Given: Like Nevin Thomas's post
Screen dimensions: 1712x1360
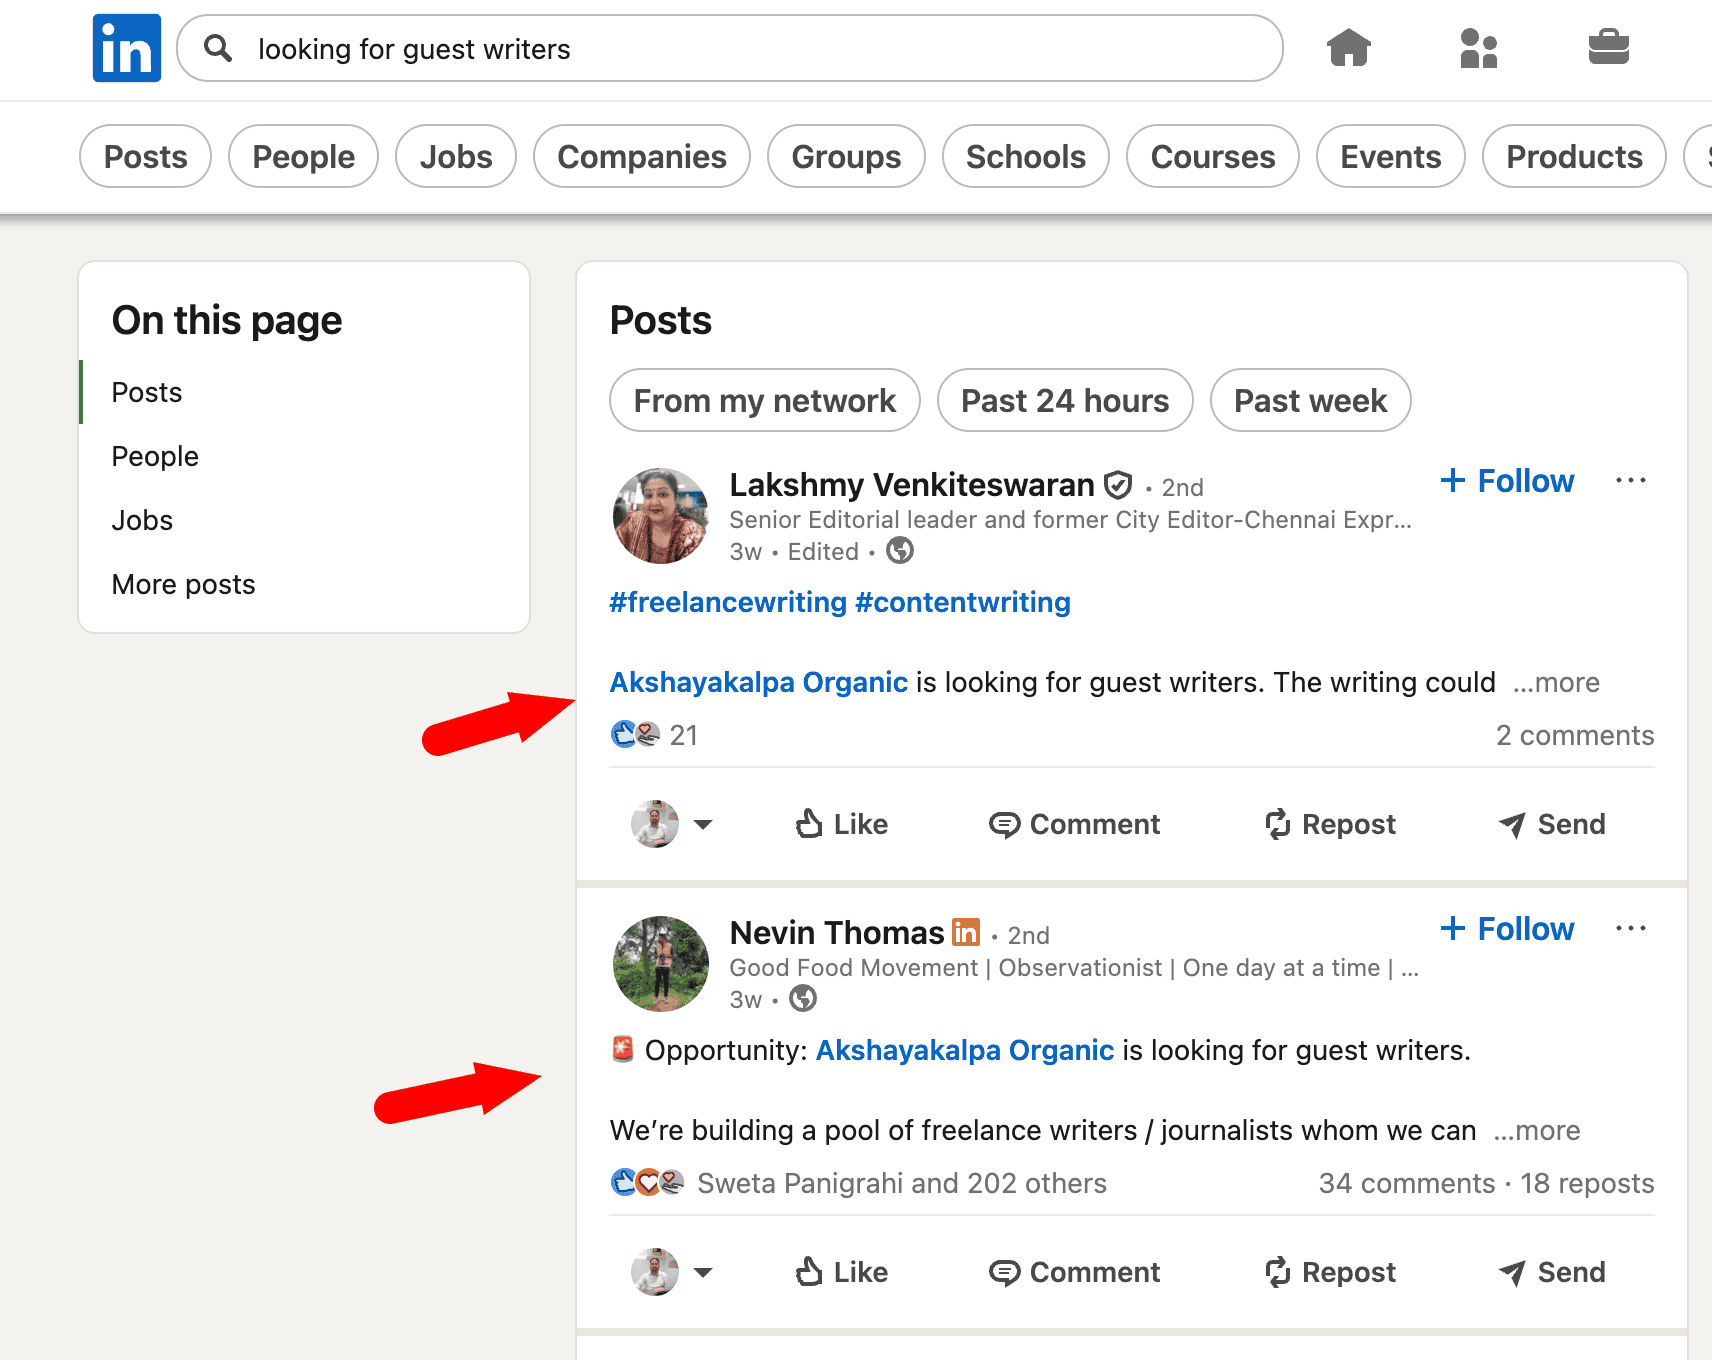Looking at the screenshot, I should (x=841, y=1272).
